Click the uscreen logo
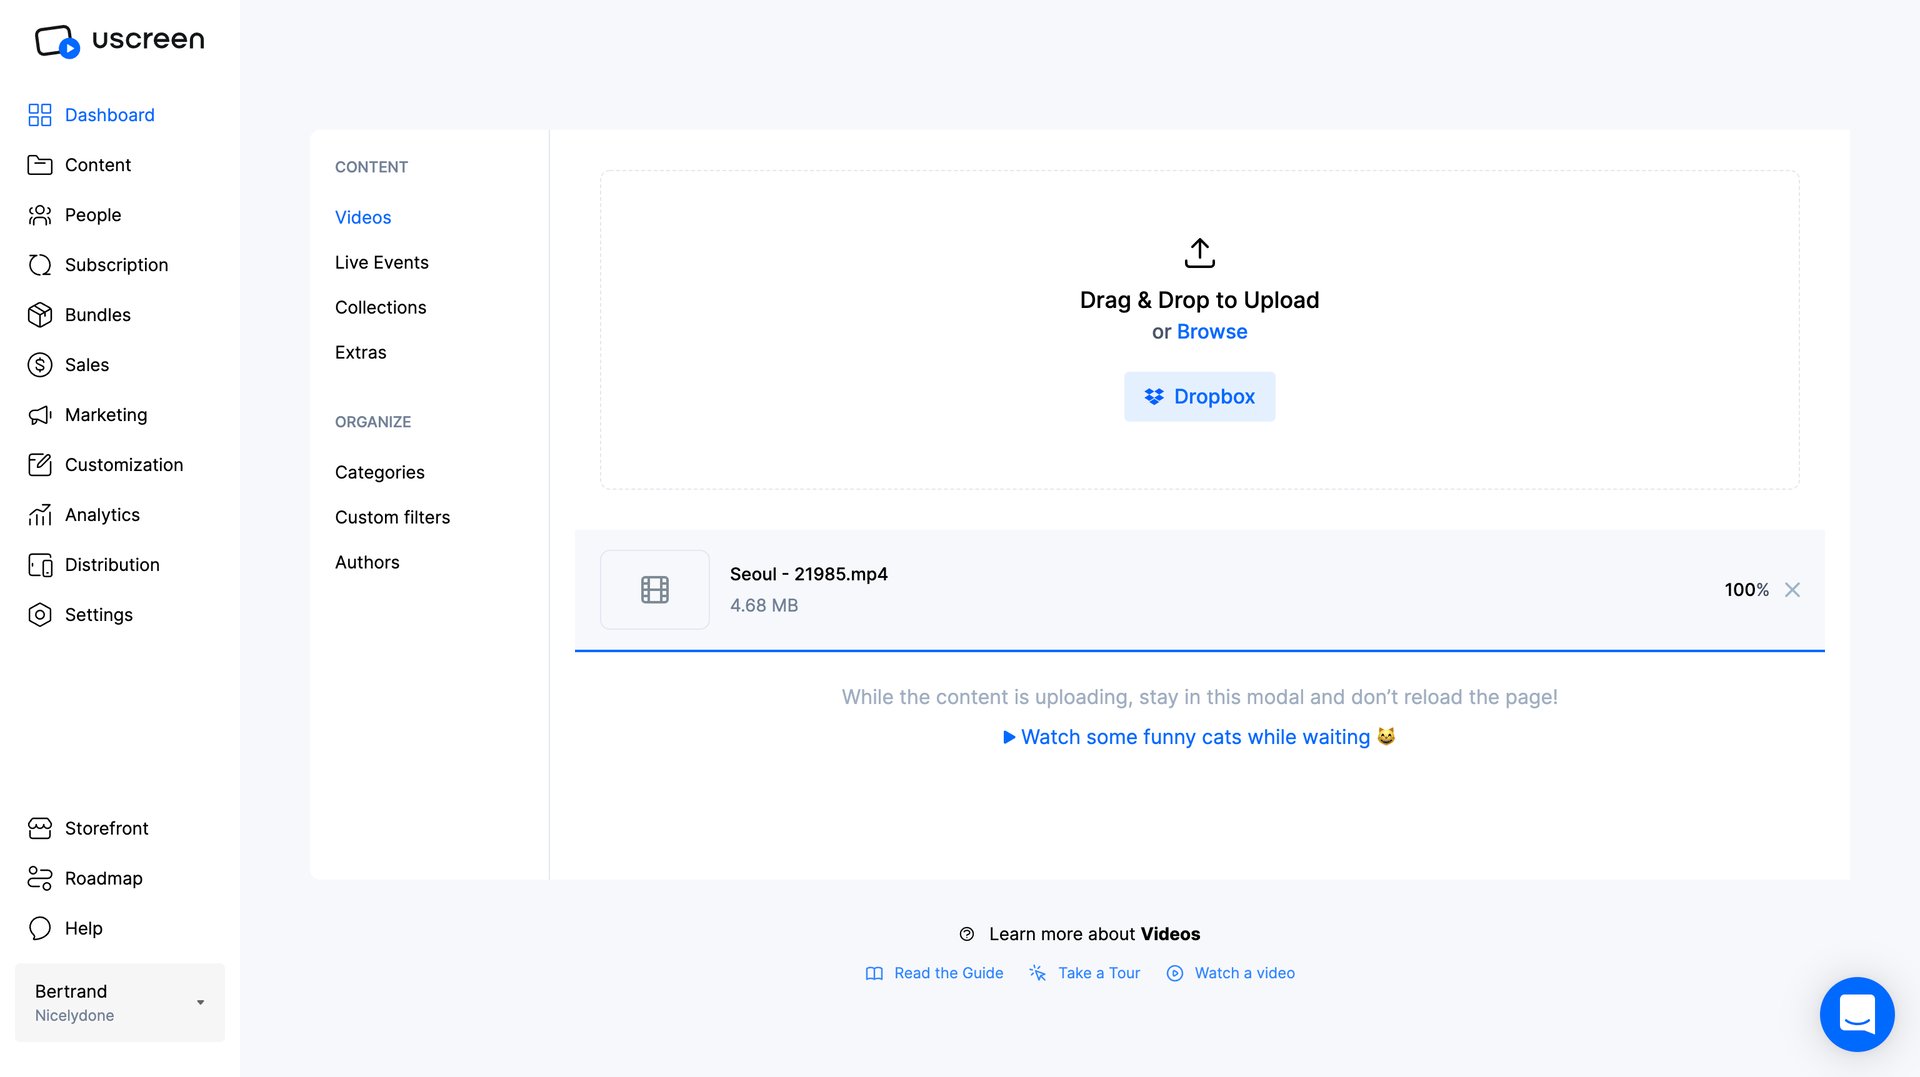The width and height of the screenshot is (1920, 1077). pos(119,40)
